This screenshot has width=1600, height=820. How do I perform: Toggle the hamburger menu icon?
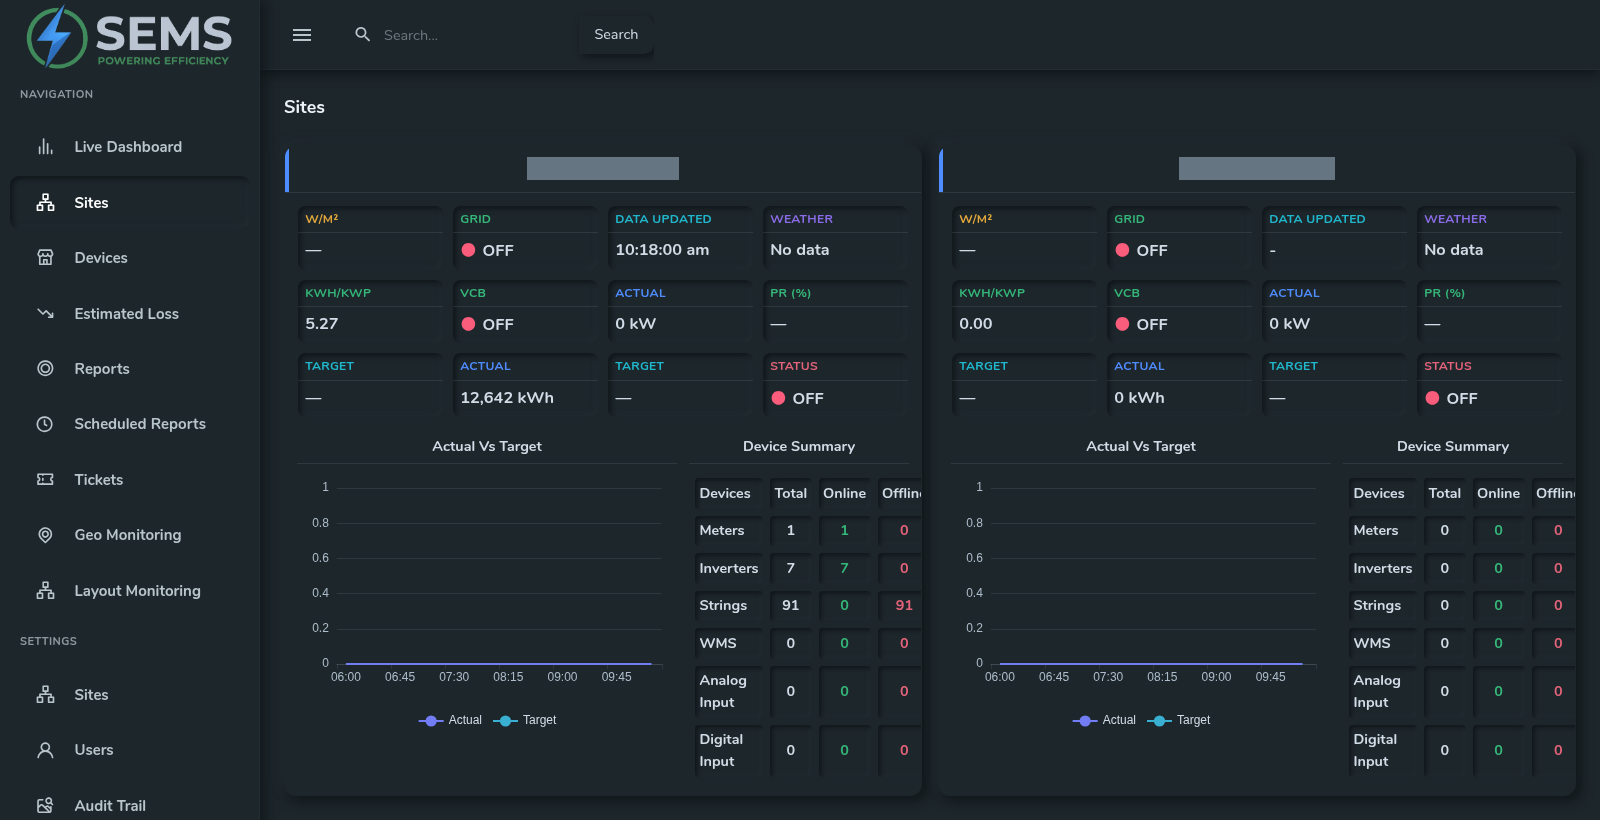302,35
